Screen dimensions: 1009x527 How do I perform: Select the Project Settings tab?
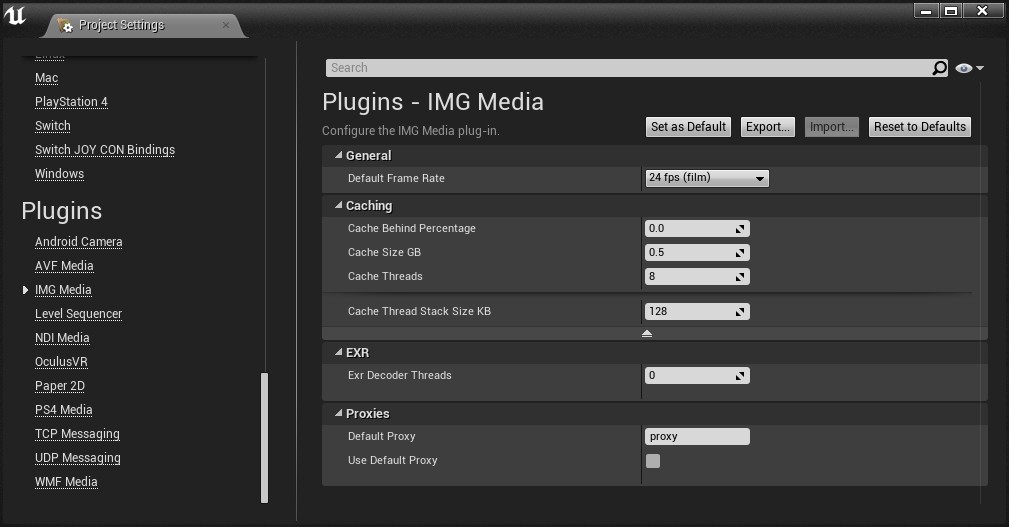[145, 25]
